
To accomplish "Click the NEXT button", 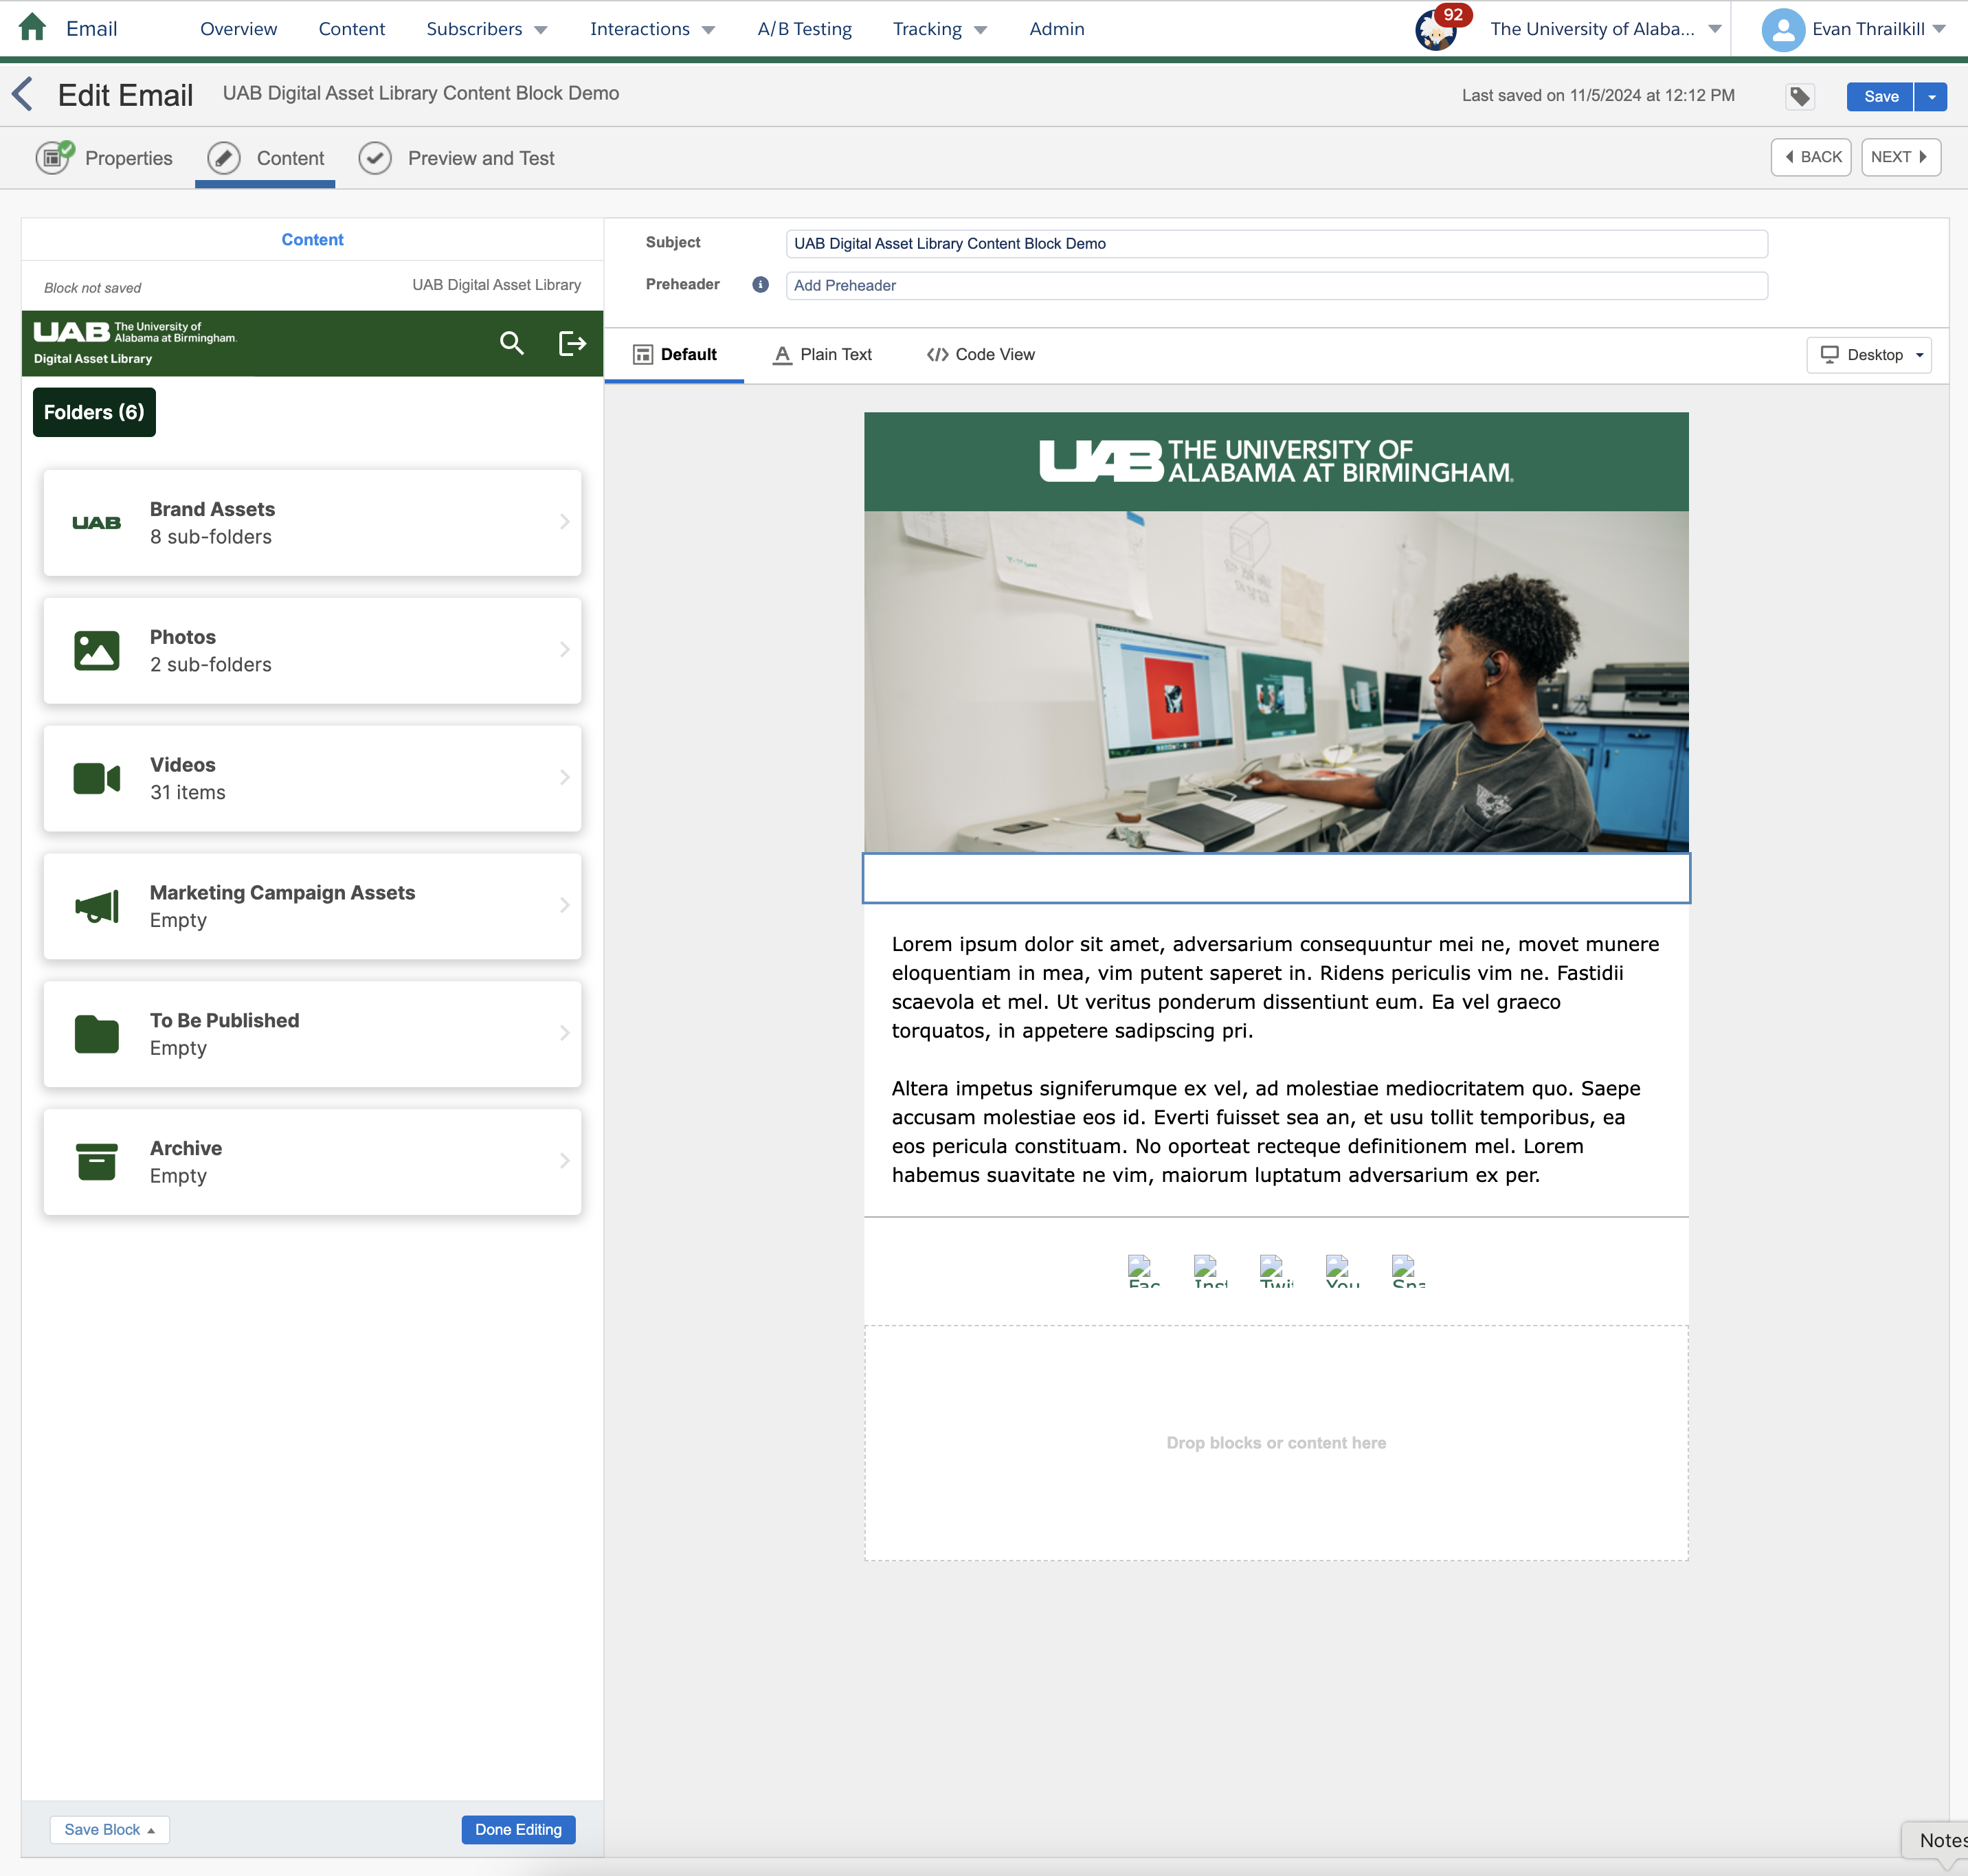I will point(1899,157).
